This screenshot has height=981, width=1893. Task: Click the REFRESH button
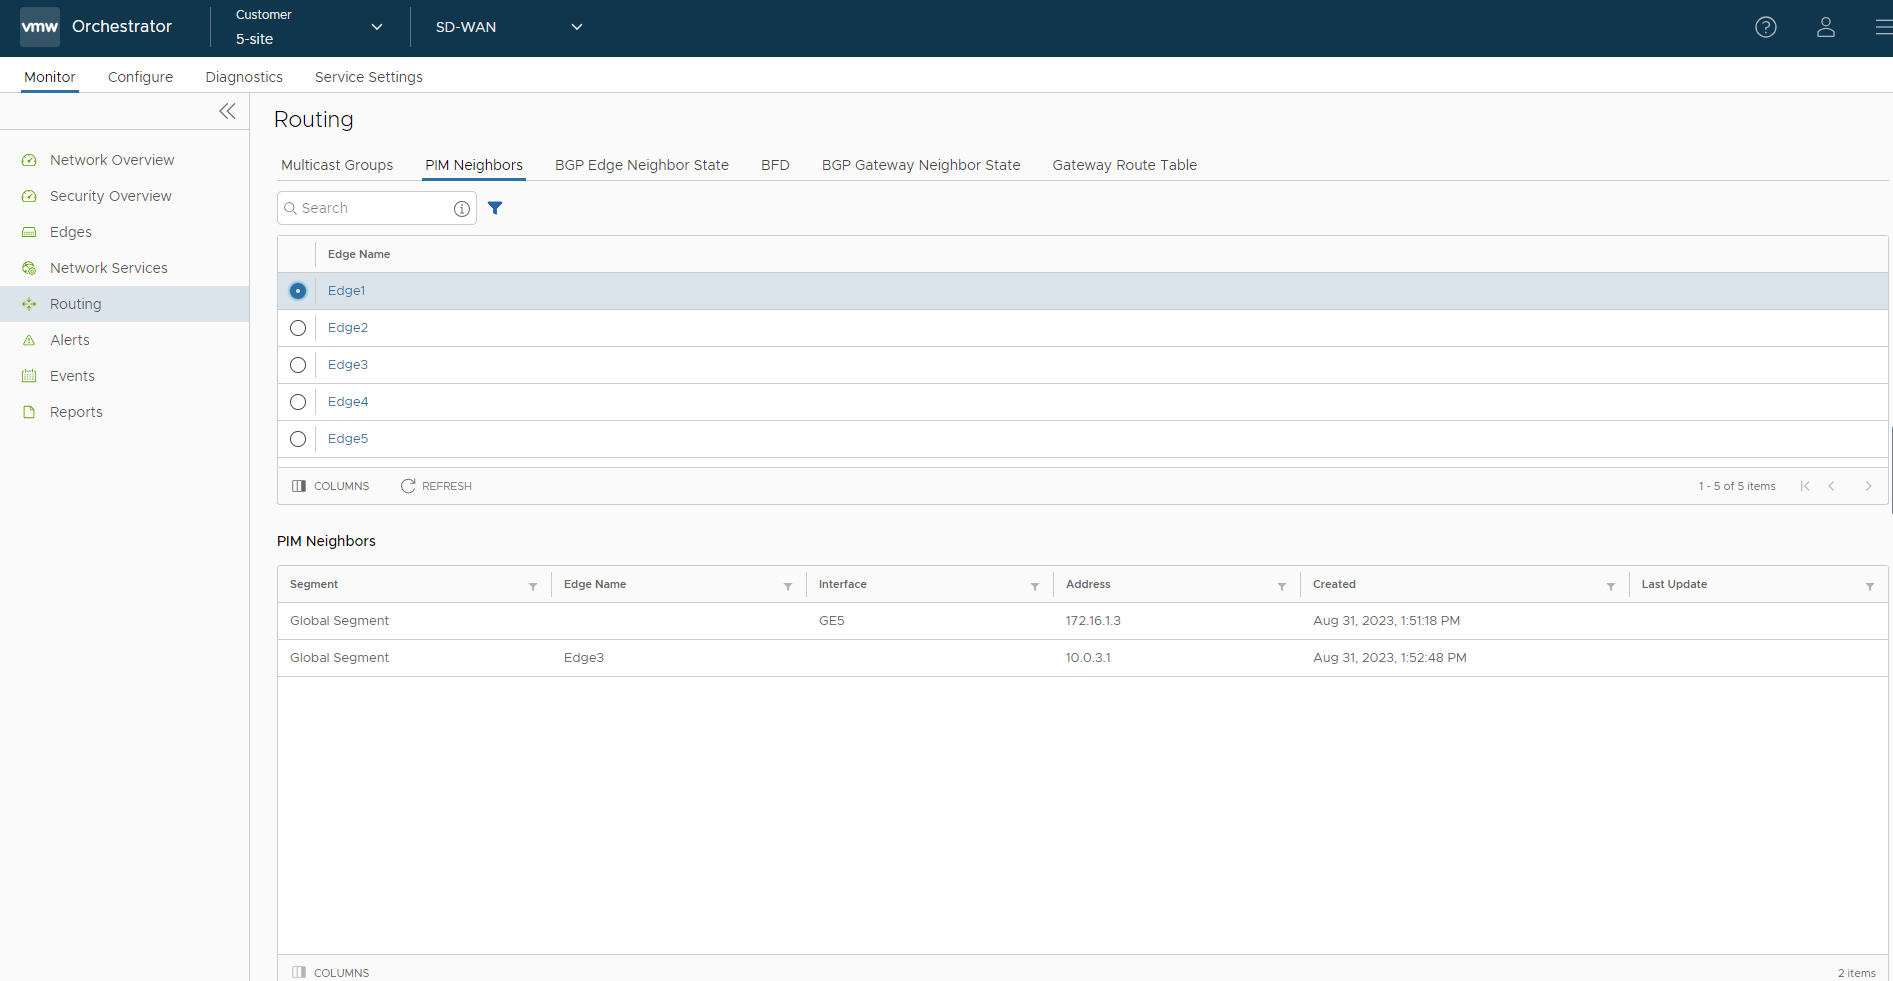436,486
